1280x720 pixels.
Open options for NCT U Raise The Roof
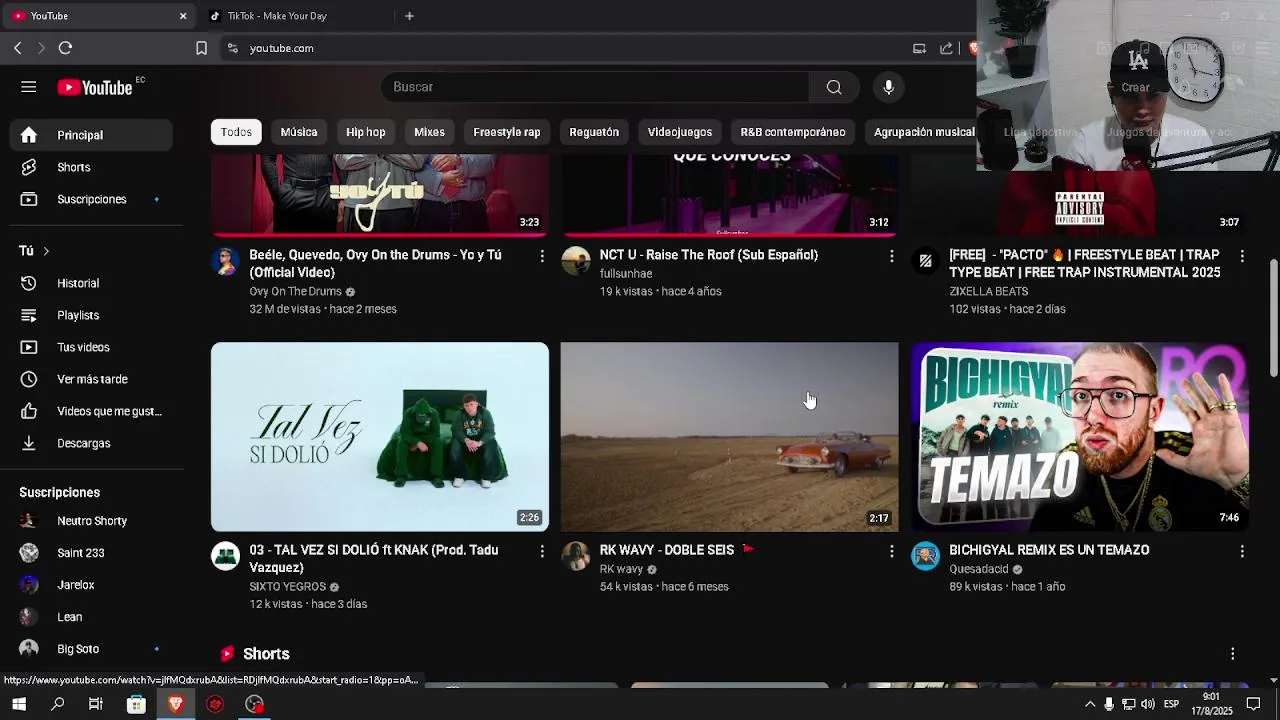click(x=892, y=256)
